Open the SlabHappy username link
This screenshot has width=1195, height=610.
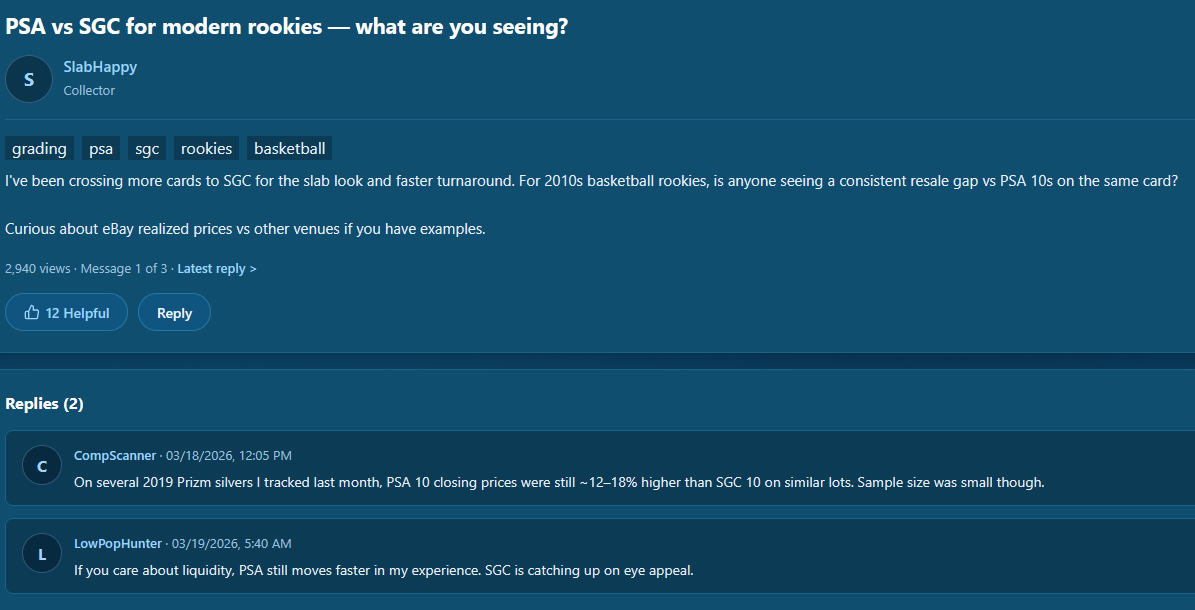pos(100,67)
